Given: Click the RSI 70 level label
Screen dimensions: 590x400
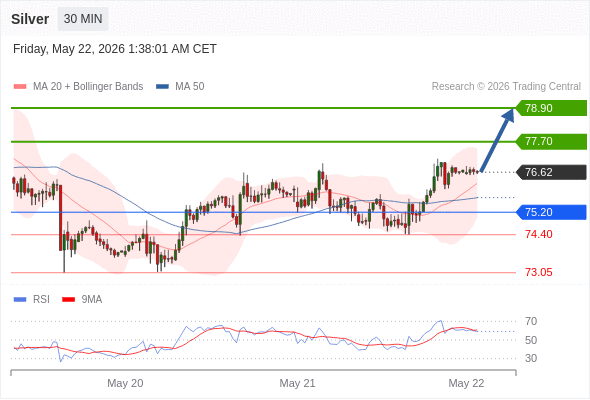Looking at the screenshot, I should 531,321.
